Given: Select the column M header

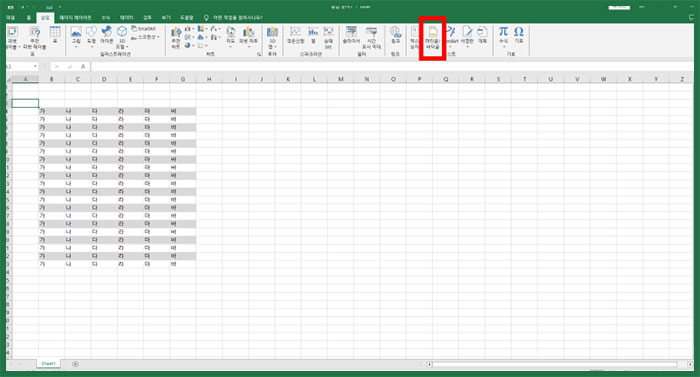Looking at the screenshot, I should tap(341, 79).
